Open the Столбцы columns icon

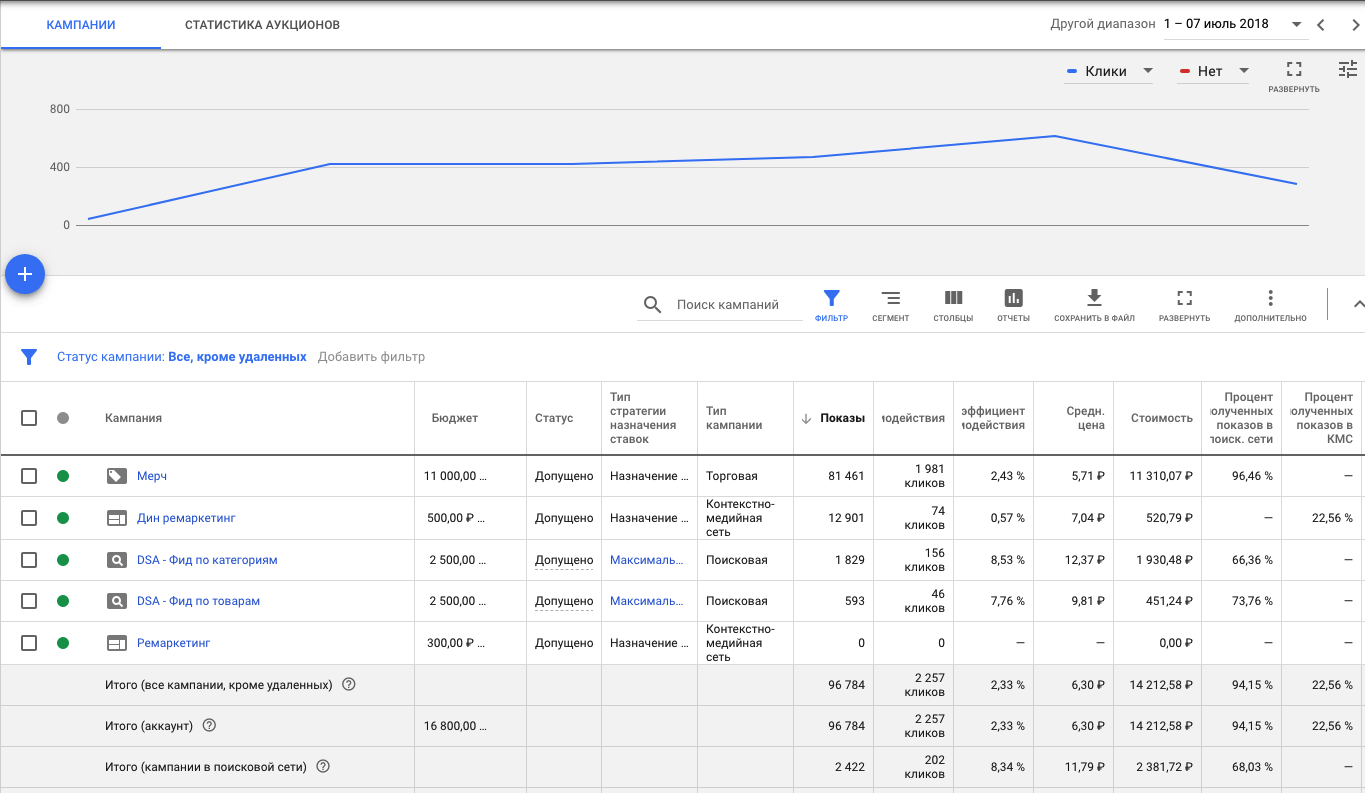[x=953, y=298]
